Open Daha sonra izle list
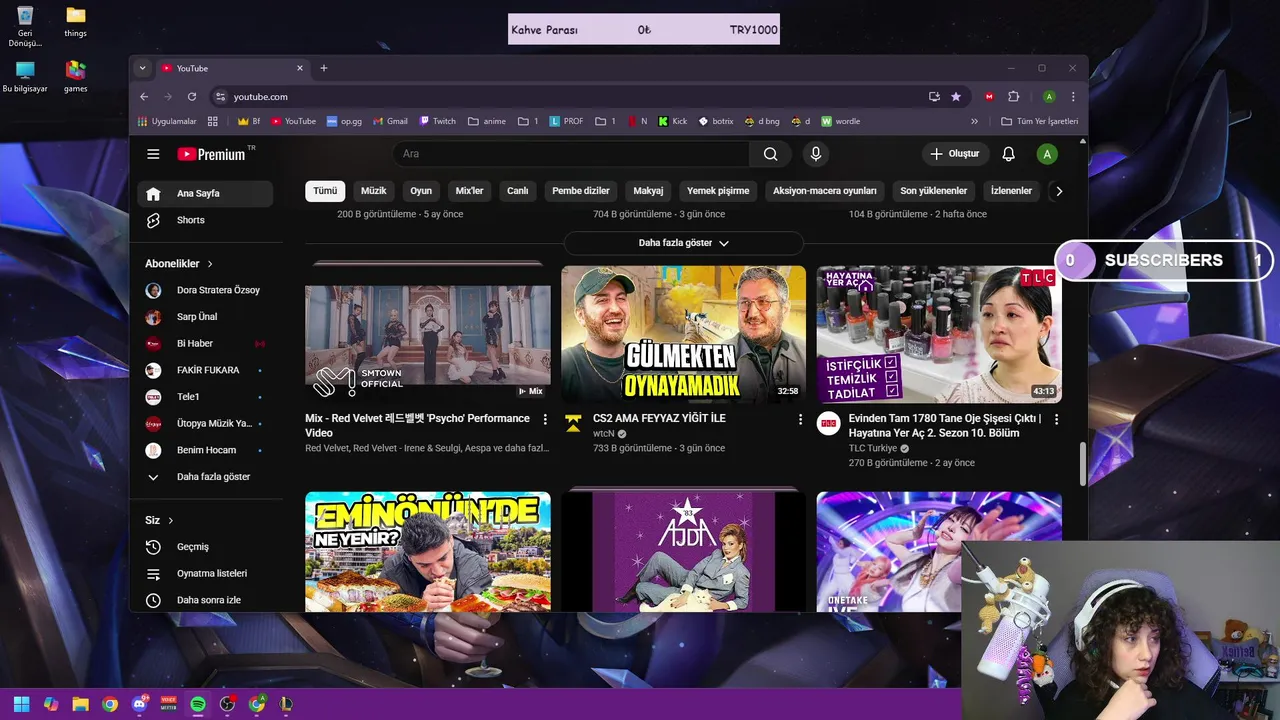 pos(205,600)
